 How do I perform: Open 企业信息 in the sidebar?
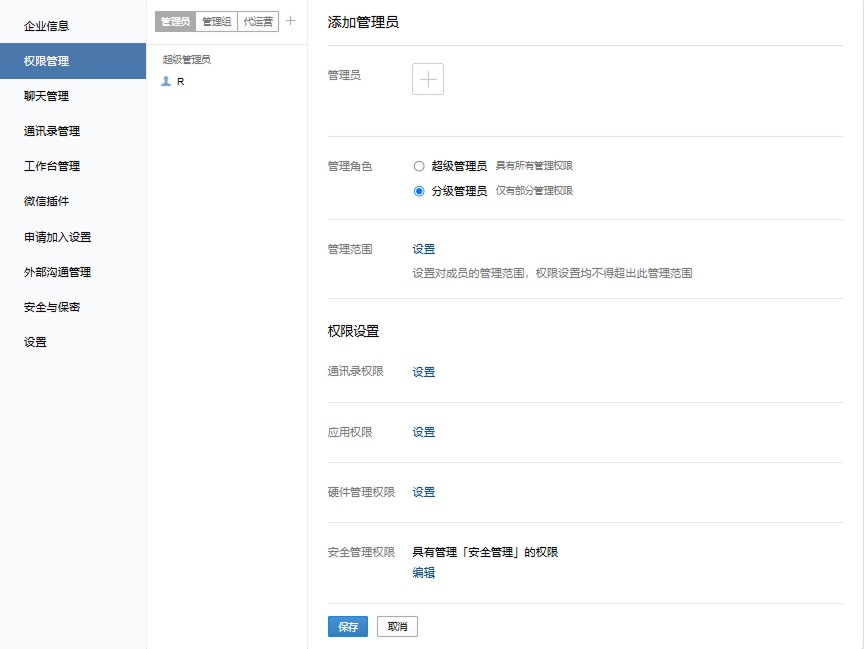pos(47,26)
